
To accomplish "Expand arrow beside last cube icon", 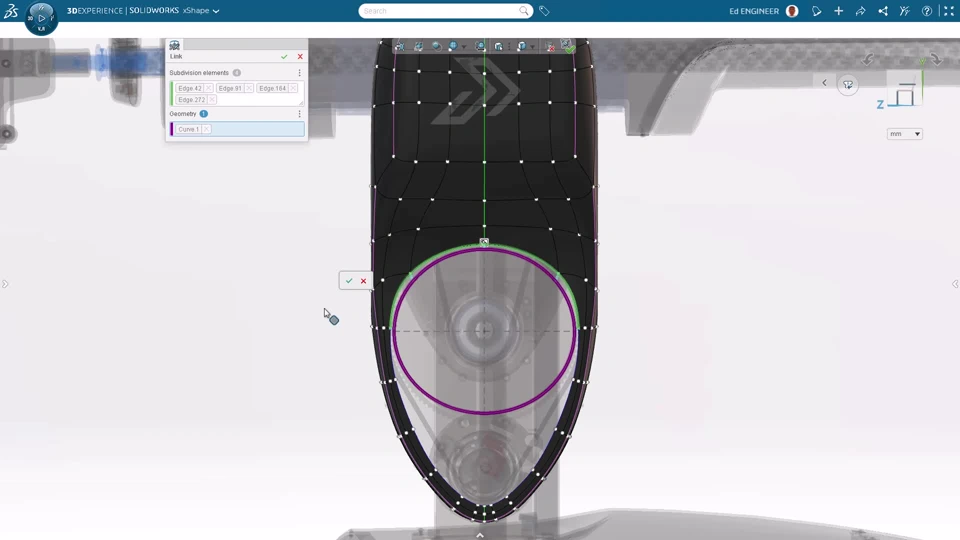I will pos(533,47).
